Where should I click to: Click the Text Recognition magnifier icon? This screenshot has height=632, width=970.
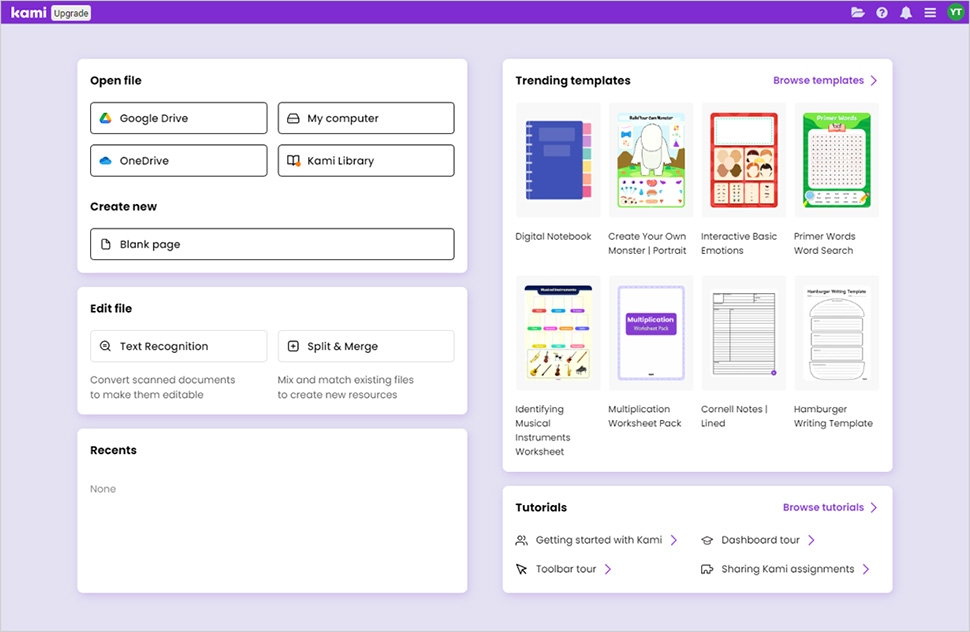tap(106, 346)
